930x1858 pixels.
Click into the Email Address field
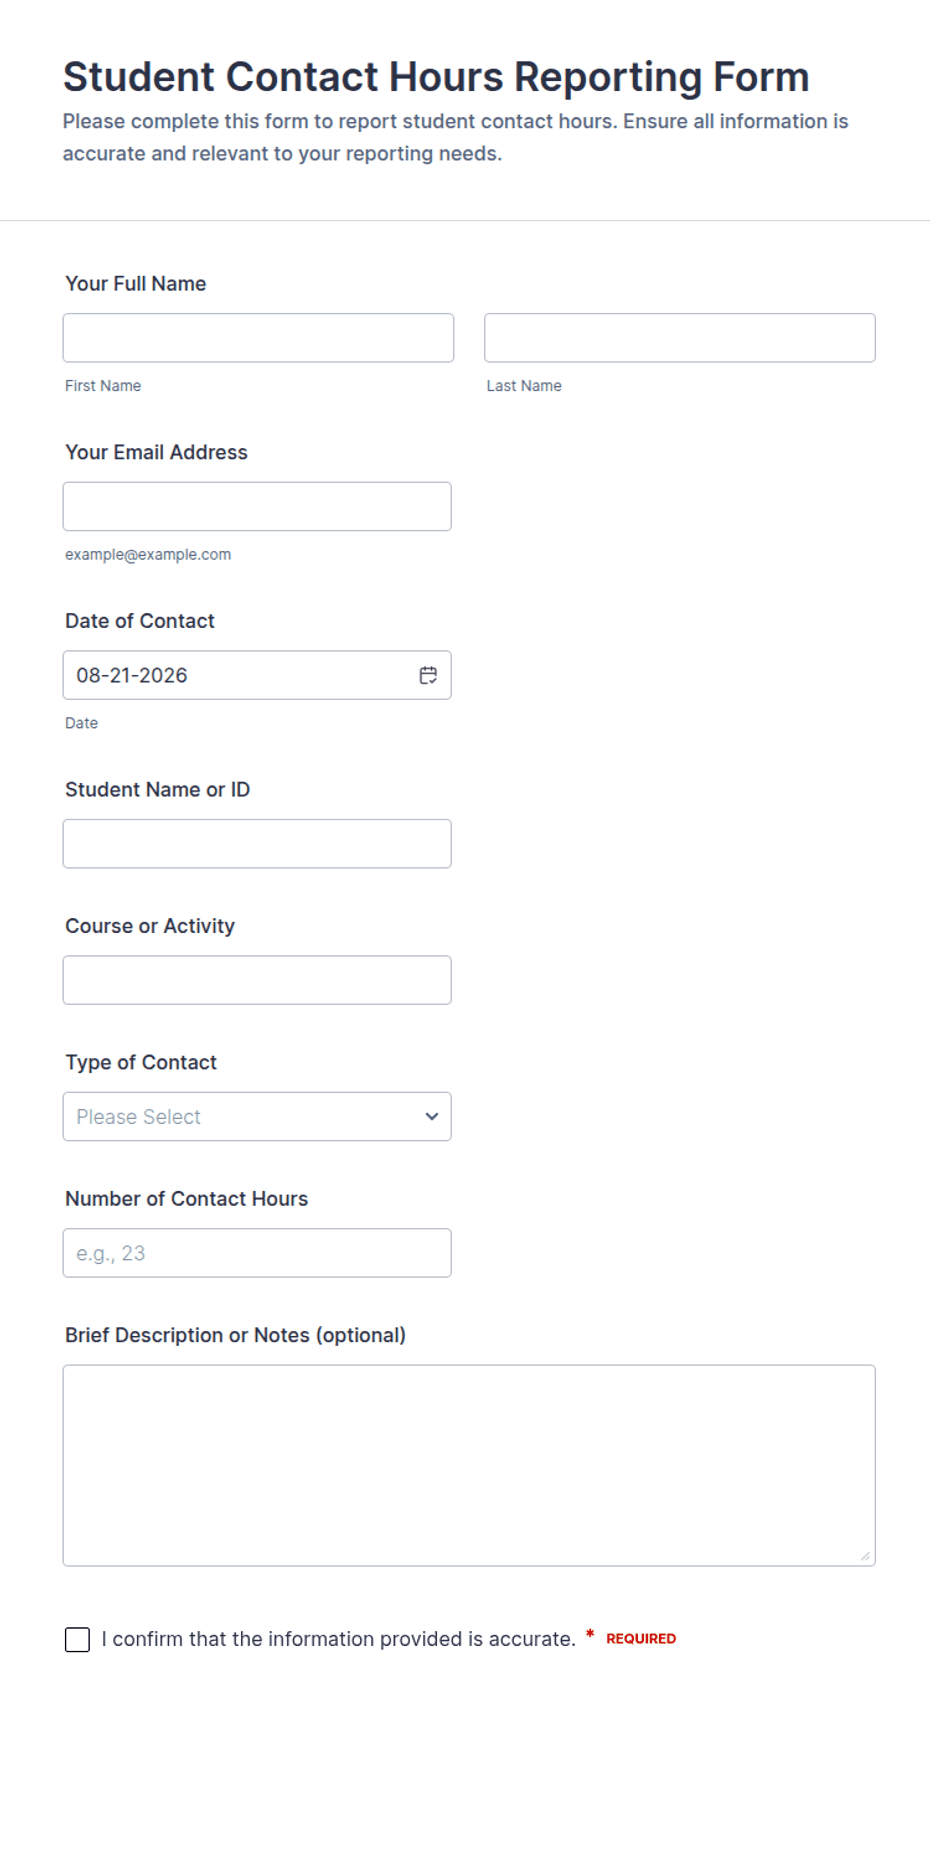[x=257, y=506]
